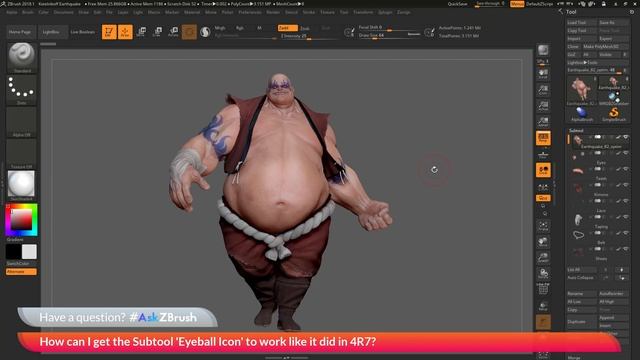Collapse the Tool palette arrow
Viewport: 640px width, 360px height.
point(560,12)
